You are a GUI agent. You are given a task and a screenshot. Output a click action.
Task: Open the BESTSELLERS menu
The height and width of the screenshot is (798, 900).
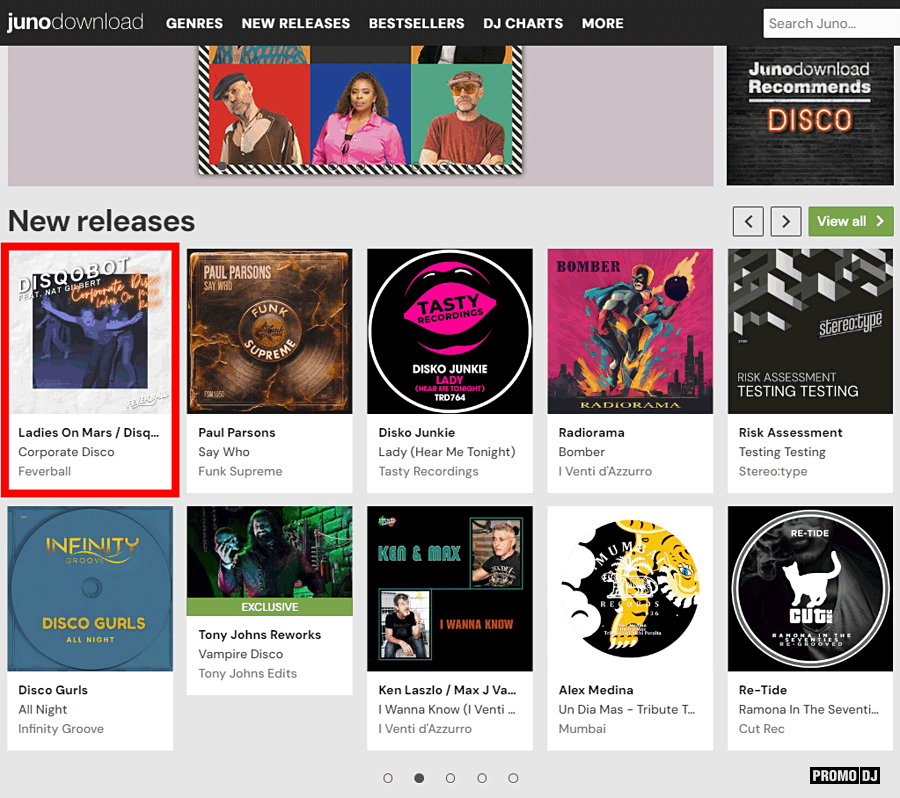pyautogui.click(x=416, y=24)
